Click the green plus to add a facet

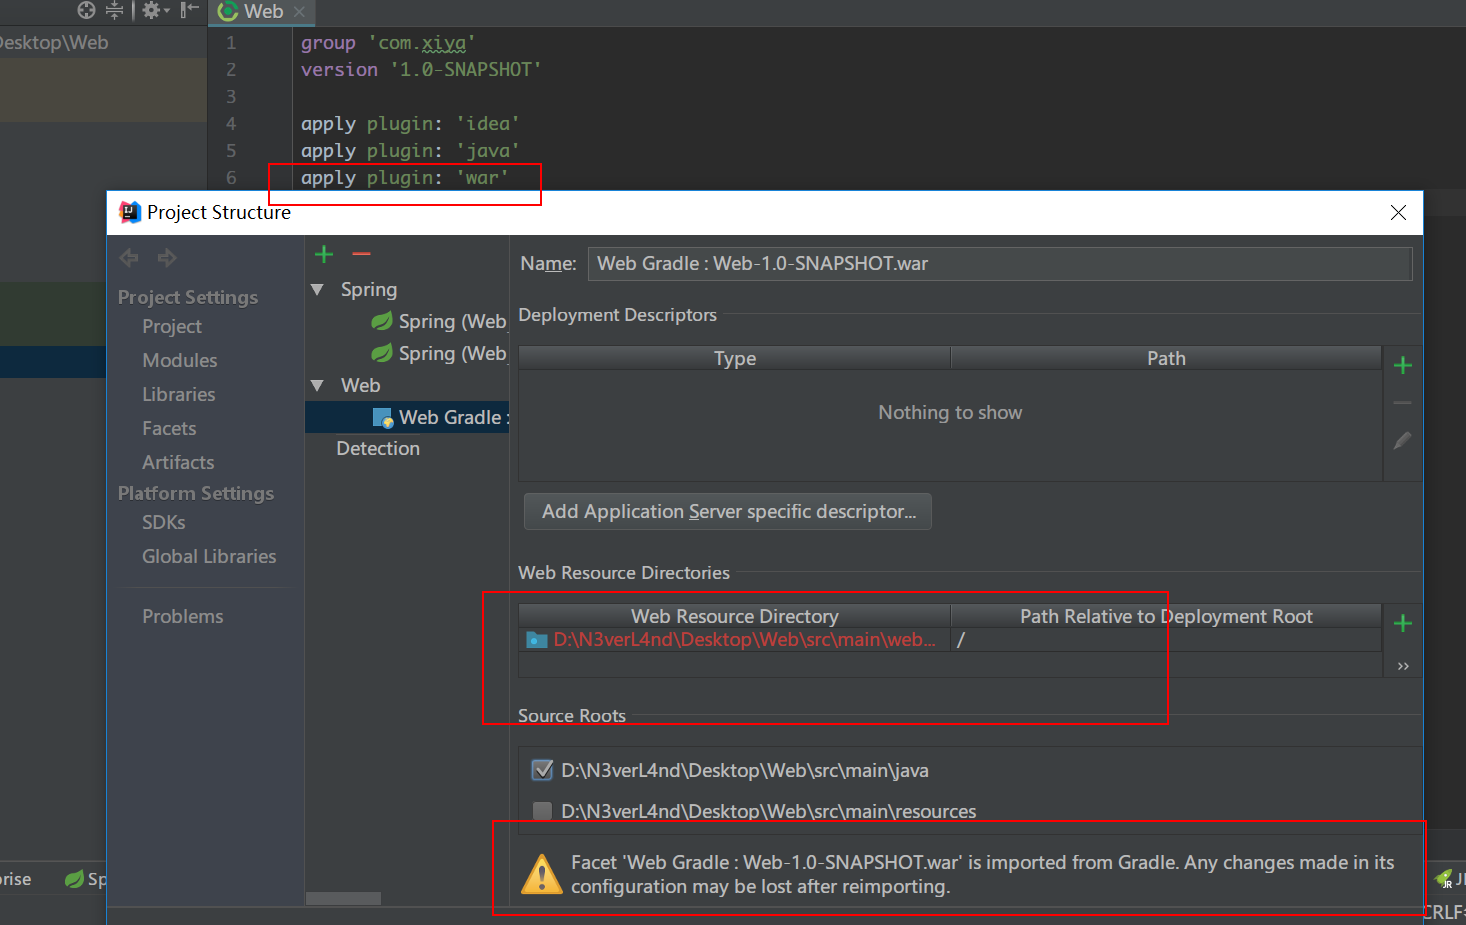324,254
